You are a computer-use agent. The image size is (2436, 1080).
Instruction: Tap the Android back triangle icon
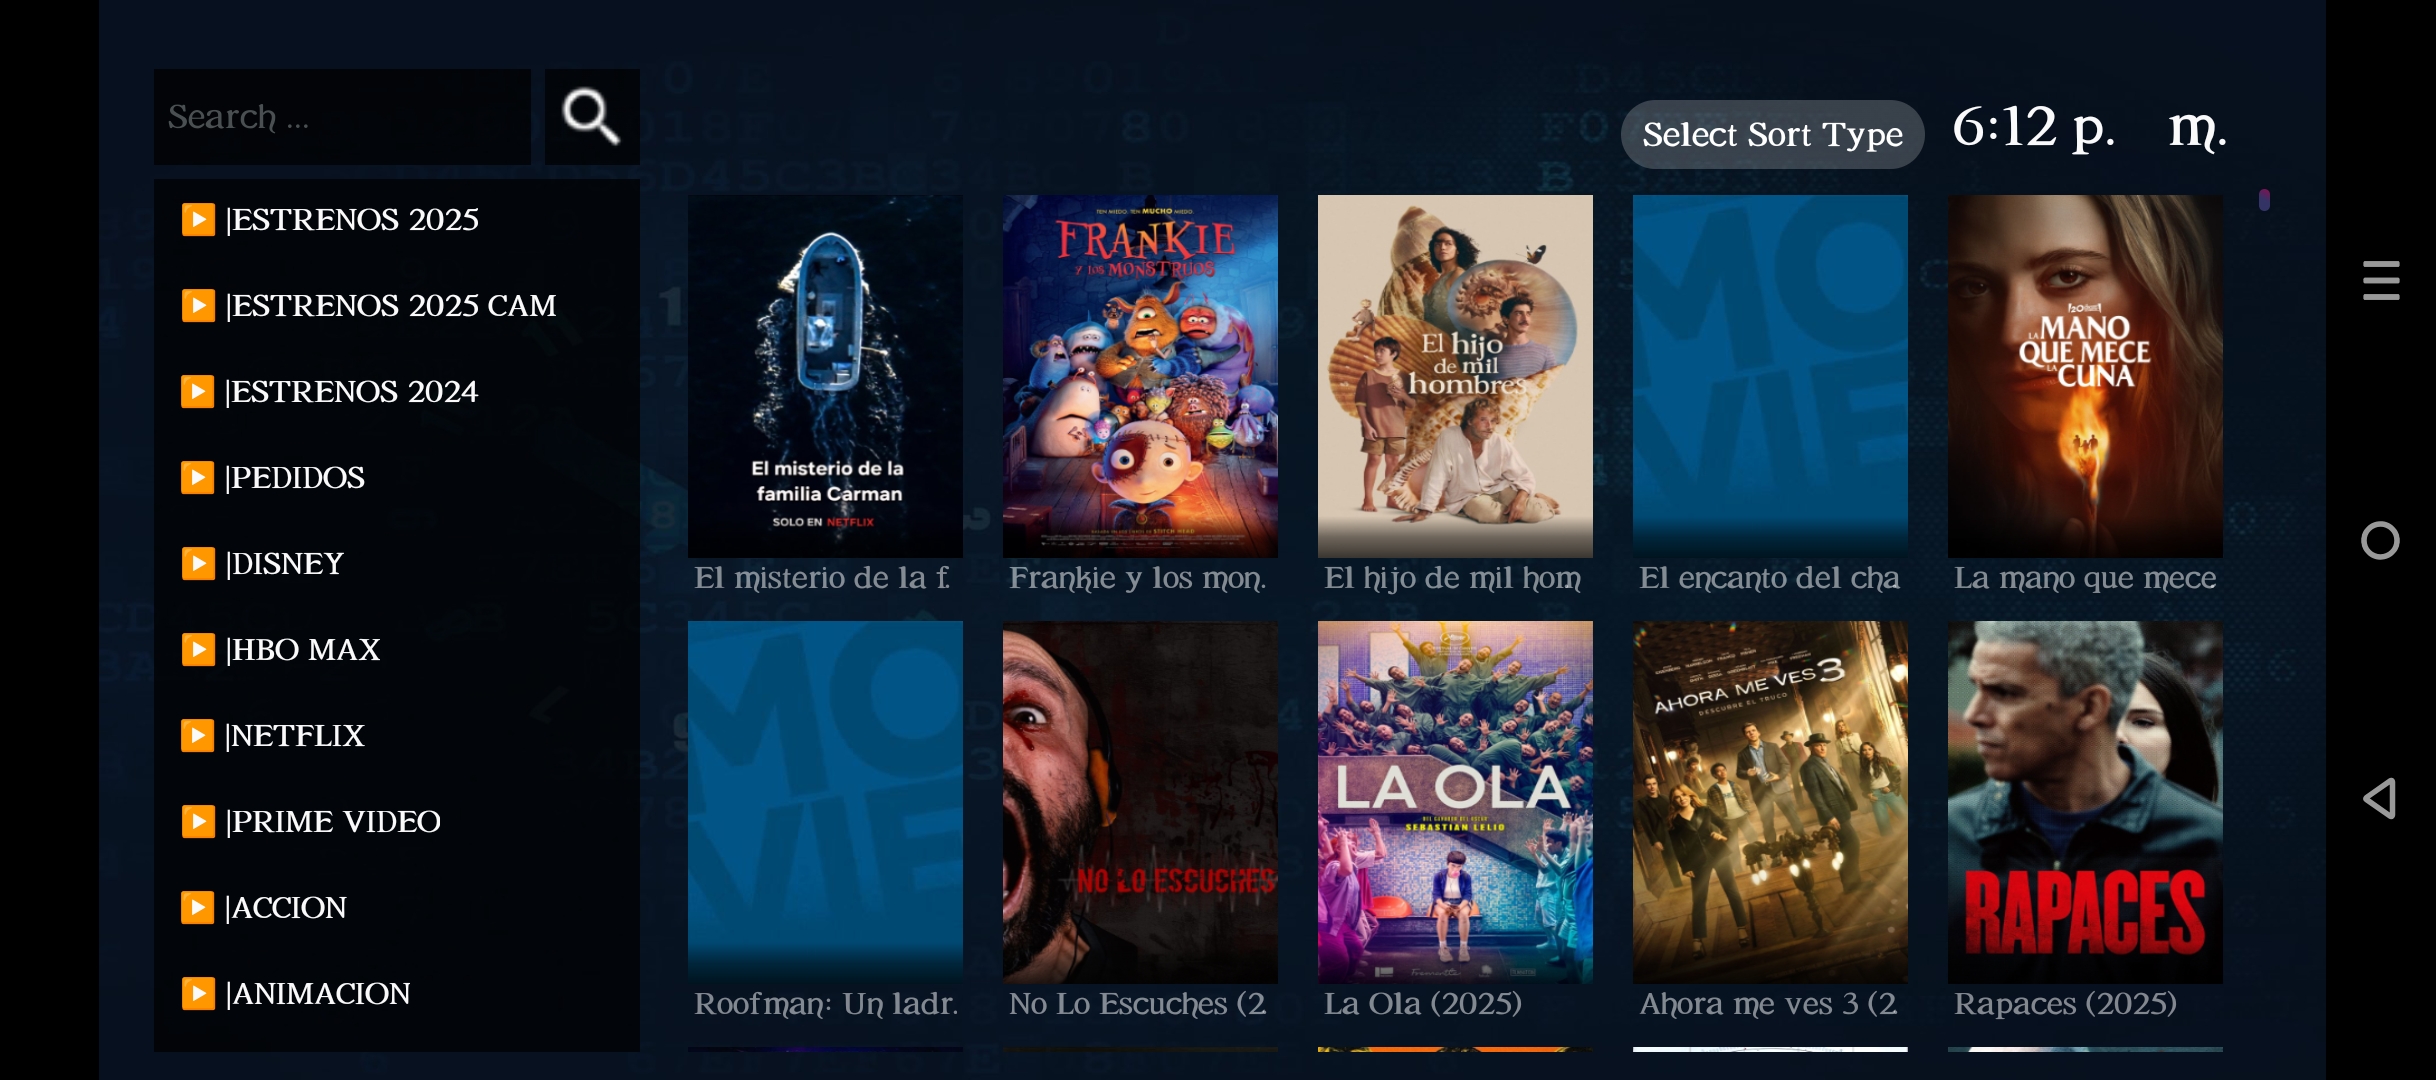pos(2380,798)
